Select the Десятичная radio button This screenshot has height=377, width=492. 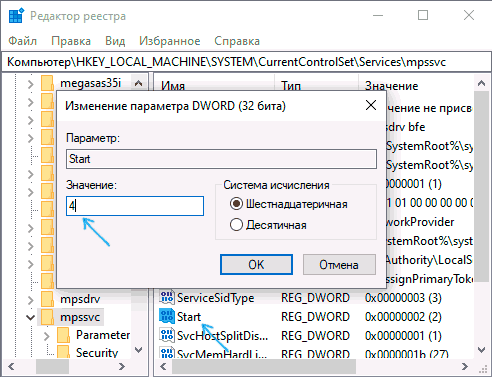(236, 225)
